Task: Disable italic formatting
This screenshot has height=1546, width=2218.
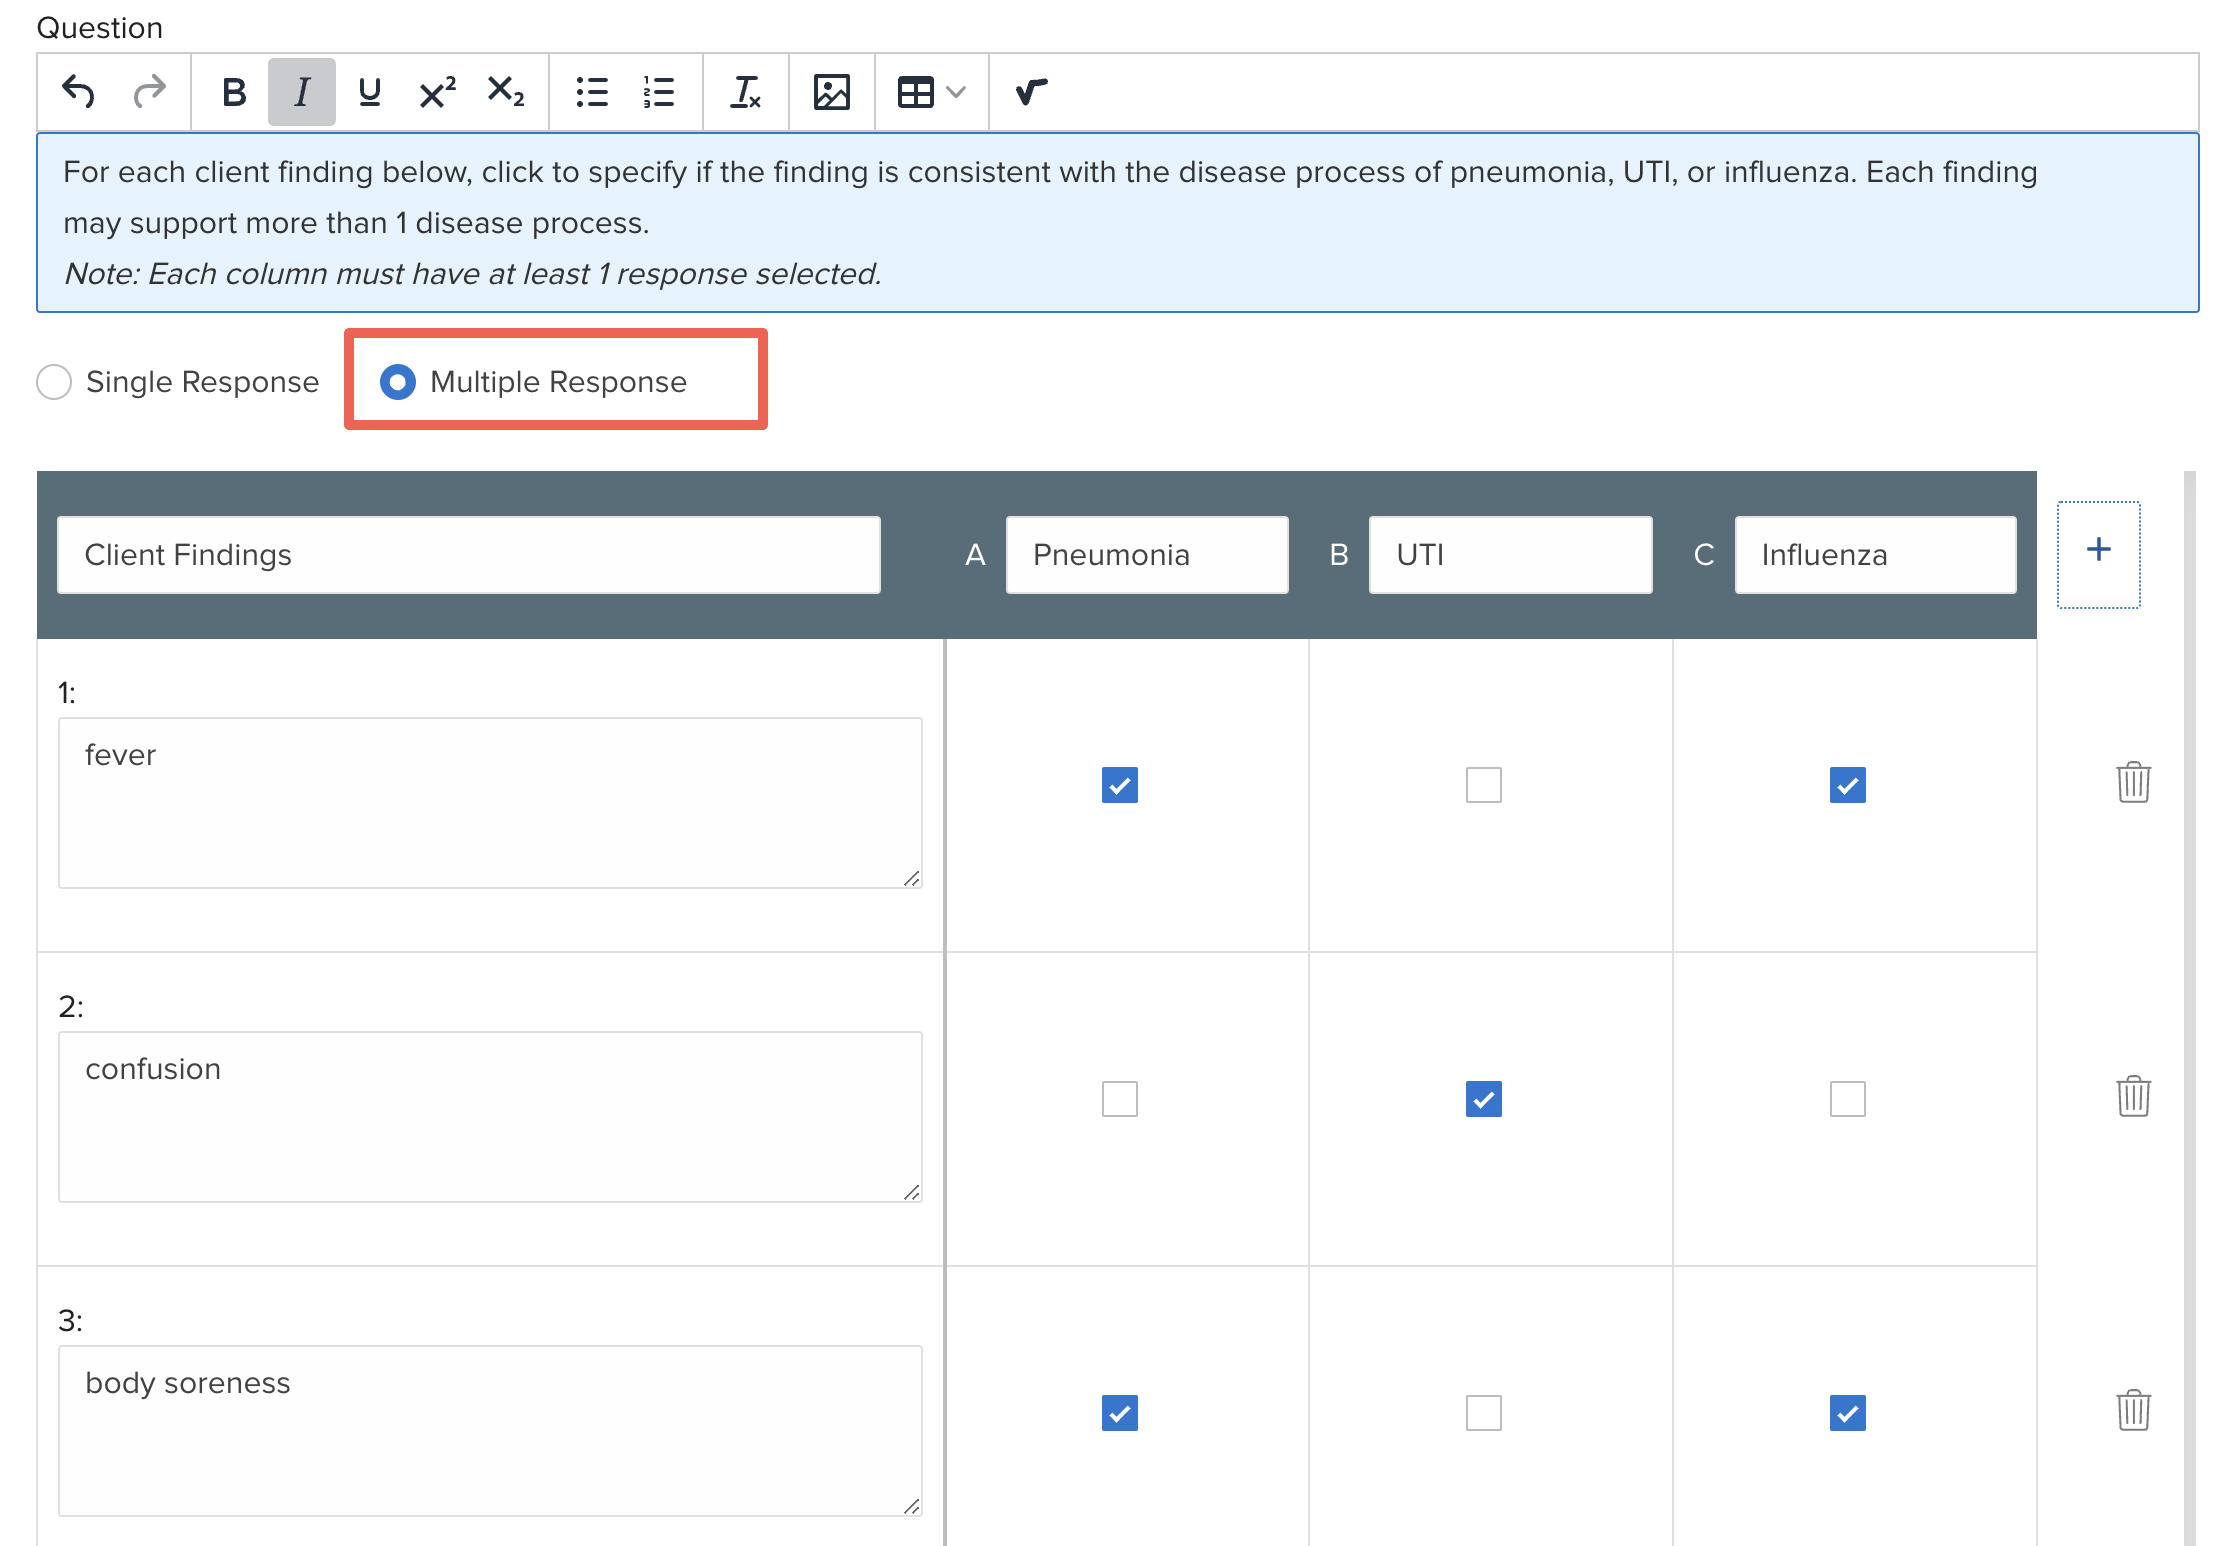Action: point(300,91)
